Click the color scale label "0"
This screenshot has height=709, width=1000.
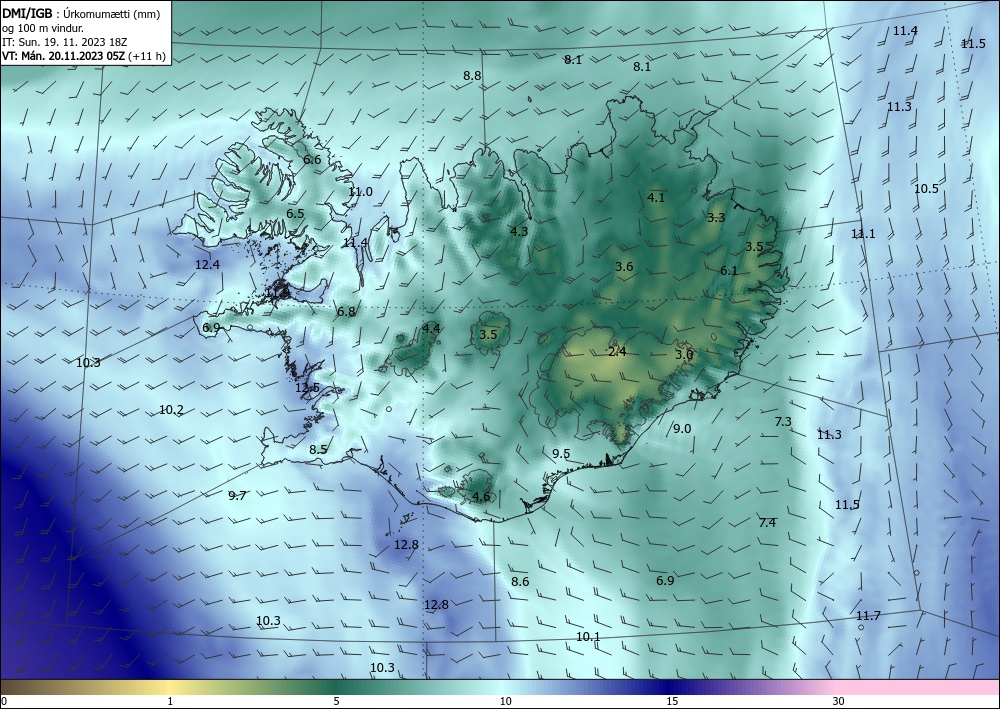click(x=4, y=702)
